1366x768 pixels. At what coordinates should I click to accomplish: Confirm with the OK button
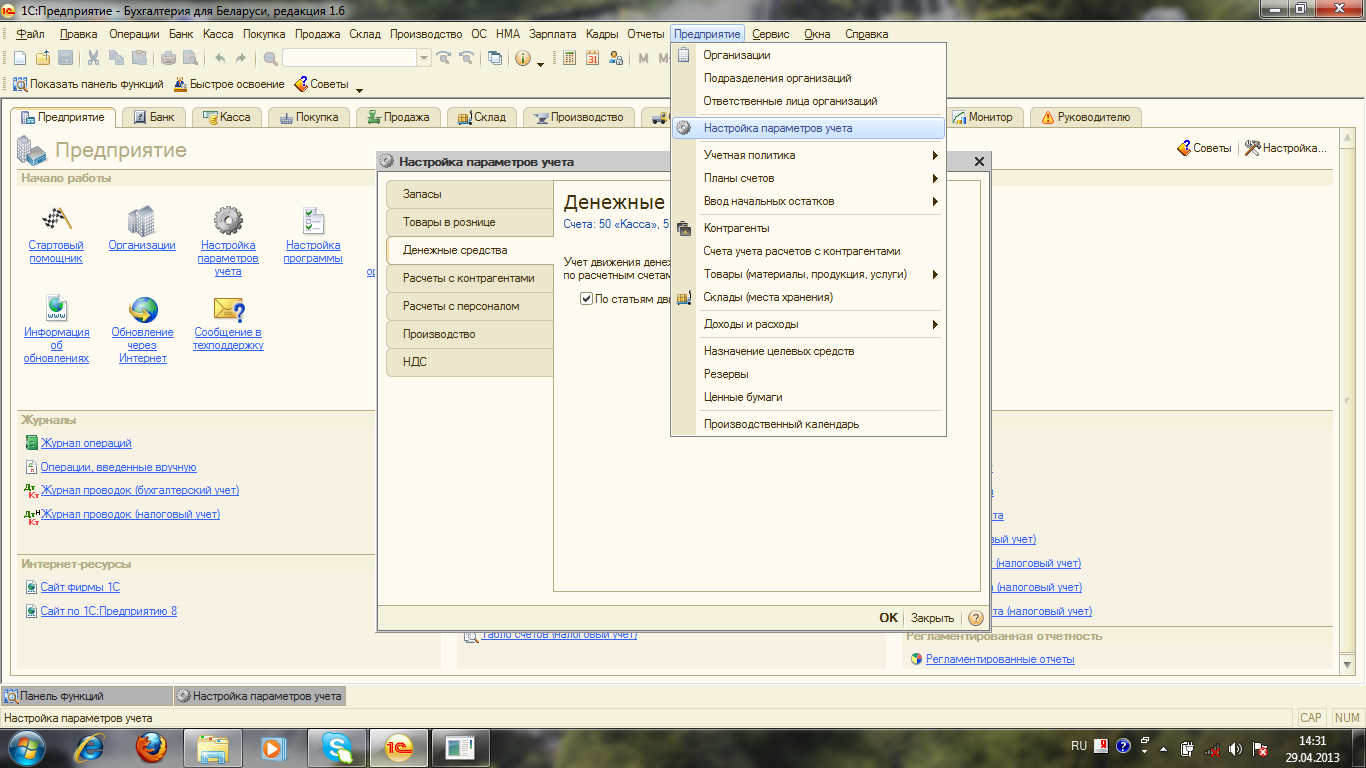(x=888, y=618)
